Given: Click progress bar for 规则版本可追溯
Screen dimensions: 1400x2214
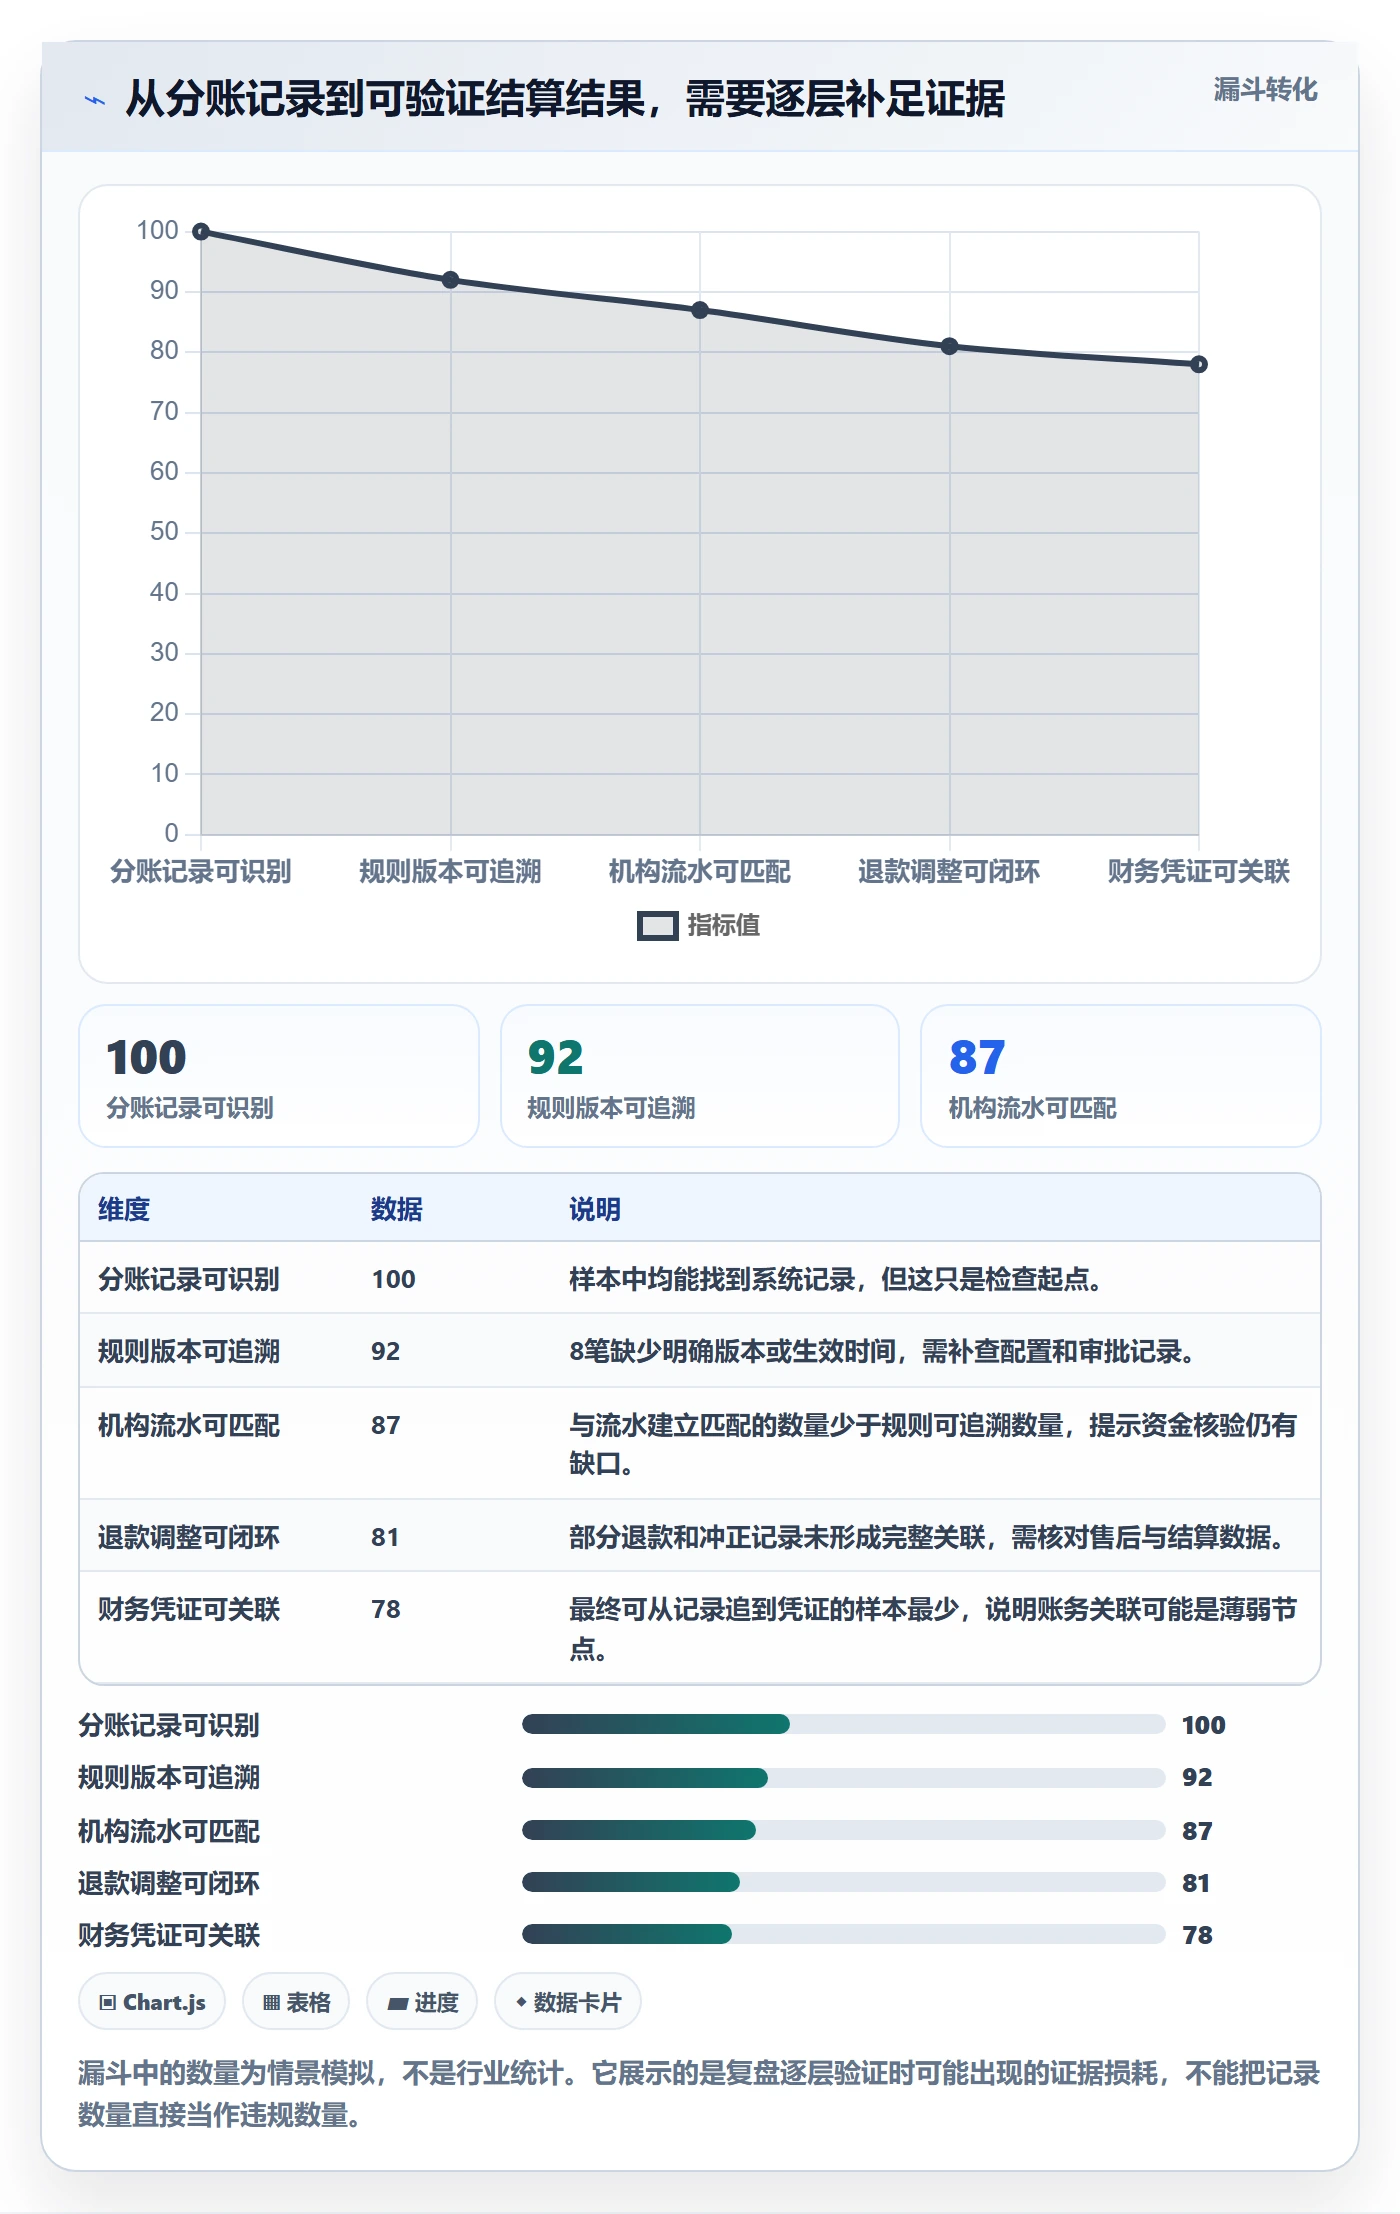Looking at the screenshot, I should (844, 1778).
